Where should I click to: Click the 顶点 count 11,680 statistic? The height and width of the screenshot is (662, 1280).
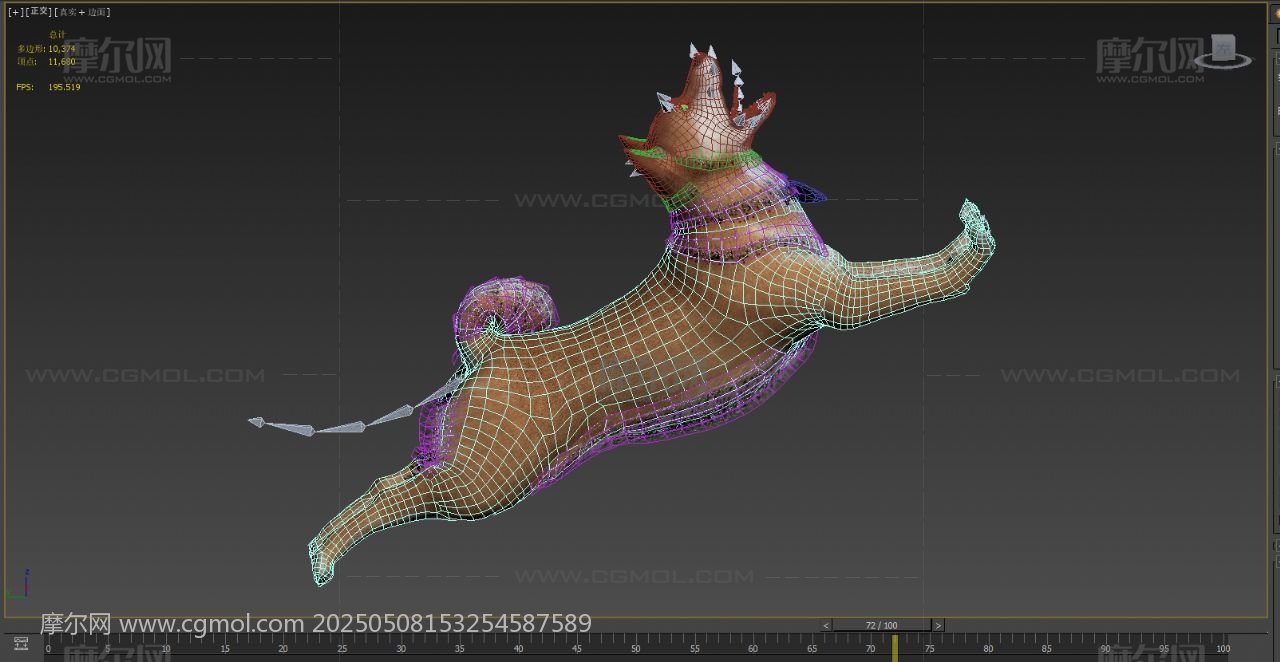62,61
